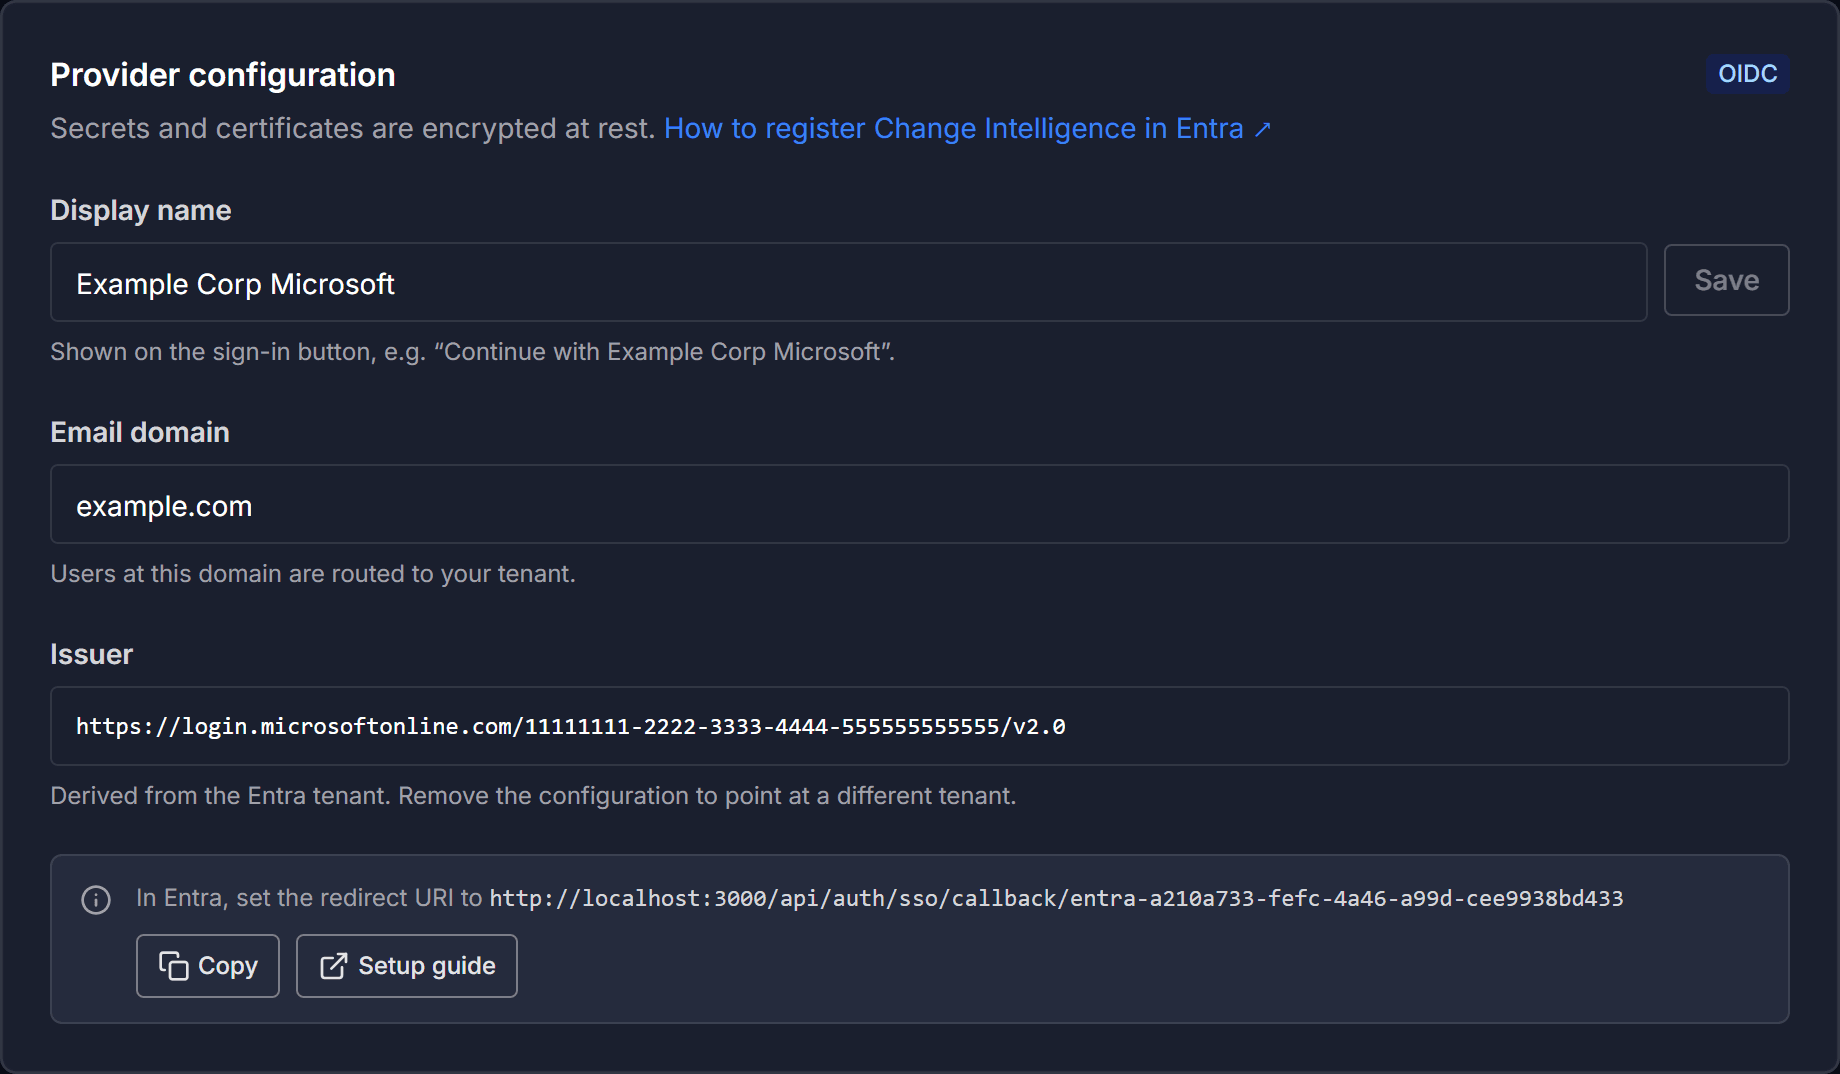1840x1074 pixels.
Task: Click the Issuer URL field
Action: pyautogui.click(x=920, y=726)
